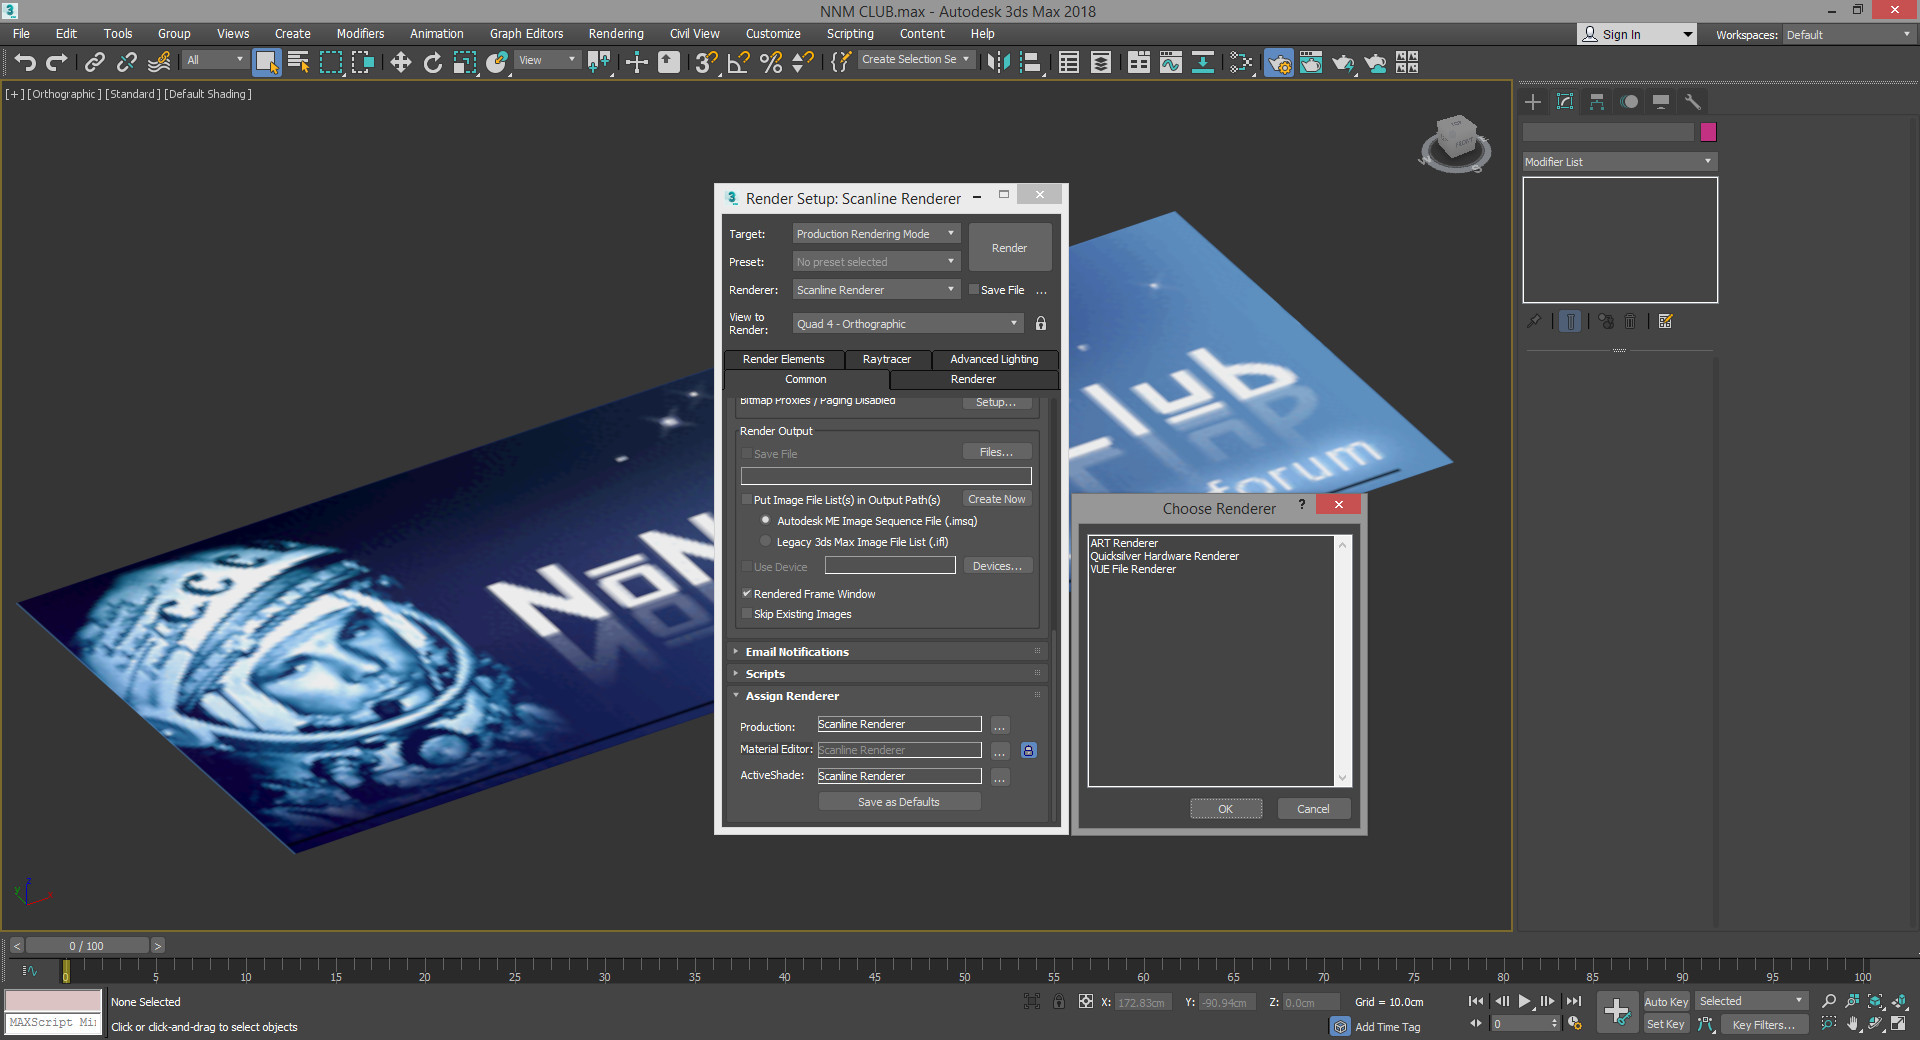Click Save as Defaults button

coord(899,802)
